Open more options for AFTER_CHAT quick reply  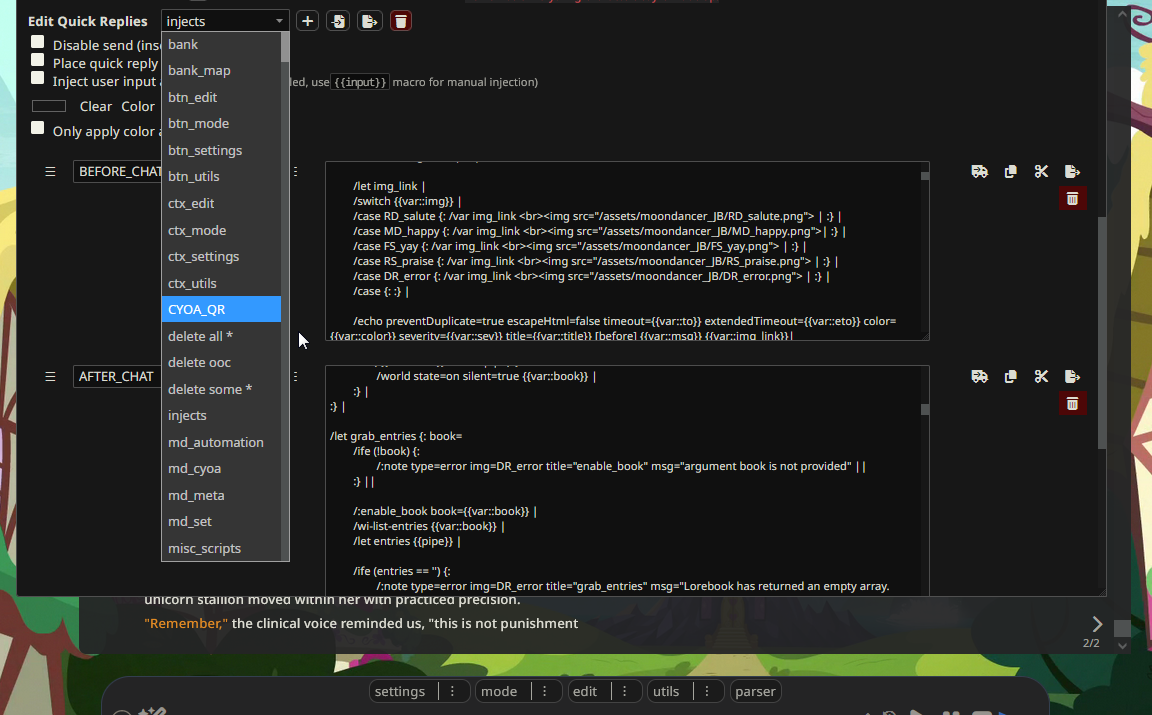coord(295,376)
